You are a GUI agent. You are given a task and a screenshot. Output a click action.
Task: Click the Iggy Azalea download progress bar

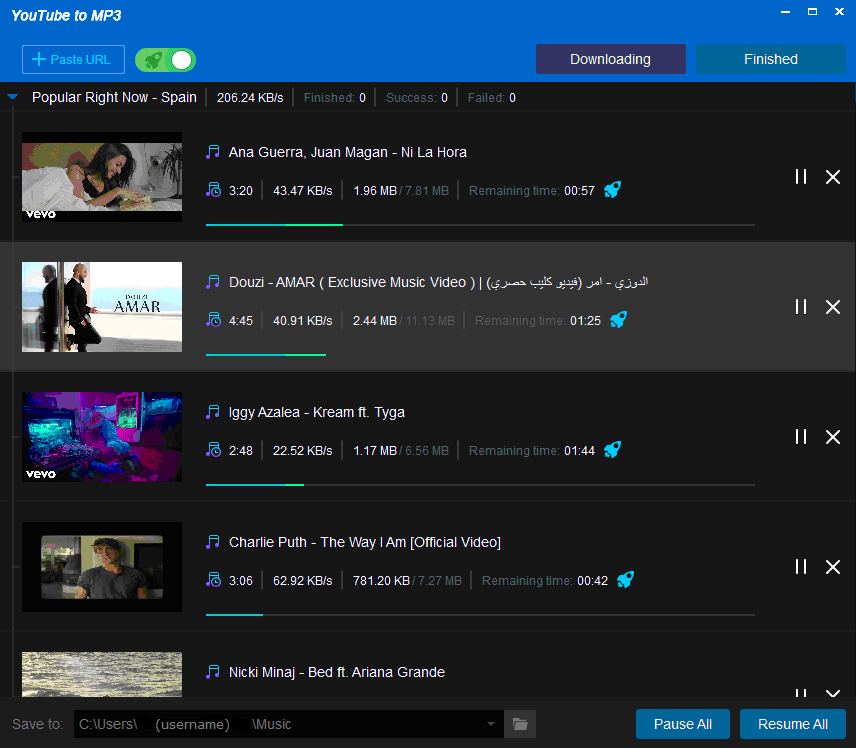coord(480,485)
